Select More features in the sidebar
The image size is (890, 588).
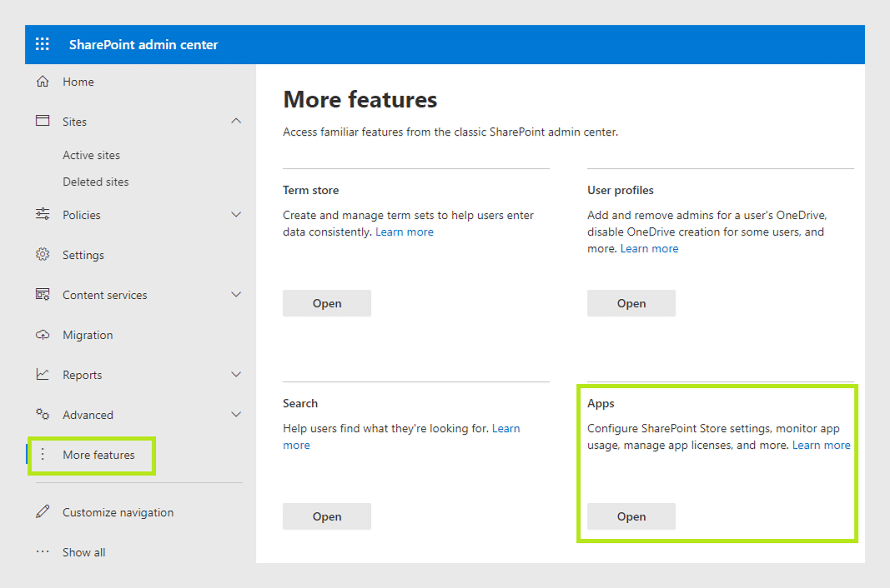click(98, 455)
